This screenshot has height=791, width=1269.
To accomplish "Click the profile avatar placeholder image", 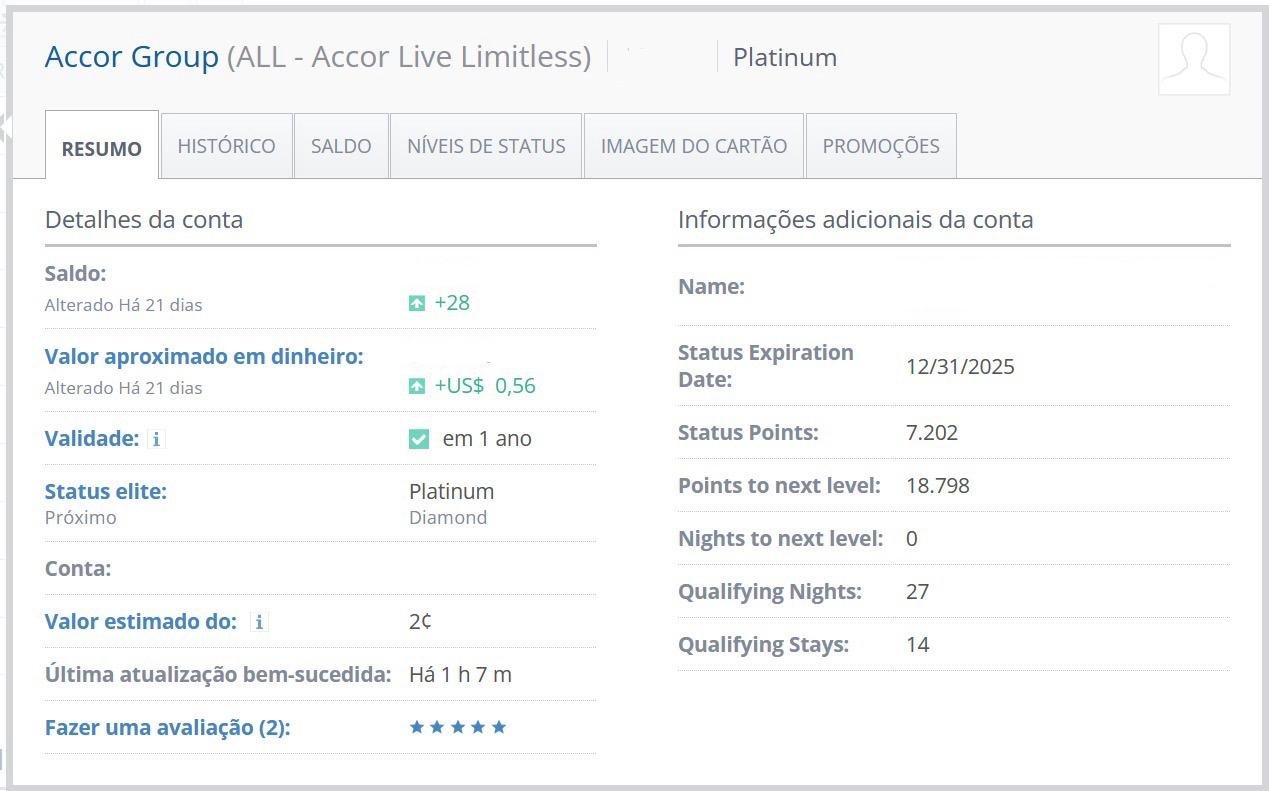I will [1194, 59].
